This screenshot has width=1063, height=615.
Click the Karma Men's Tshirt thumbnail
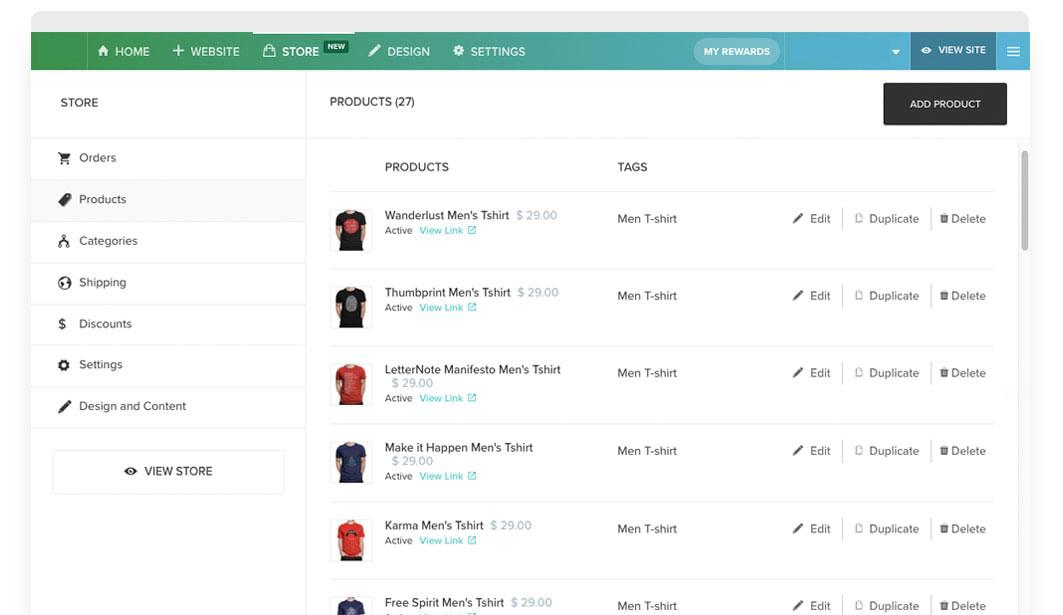pyautogui.click(x=351, y=540)
